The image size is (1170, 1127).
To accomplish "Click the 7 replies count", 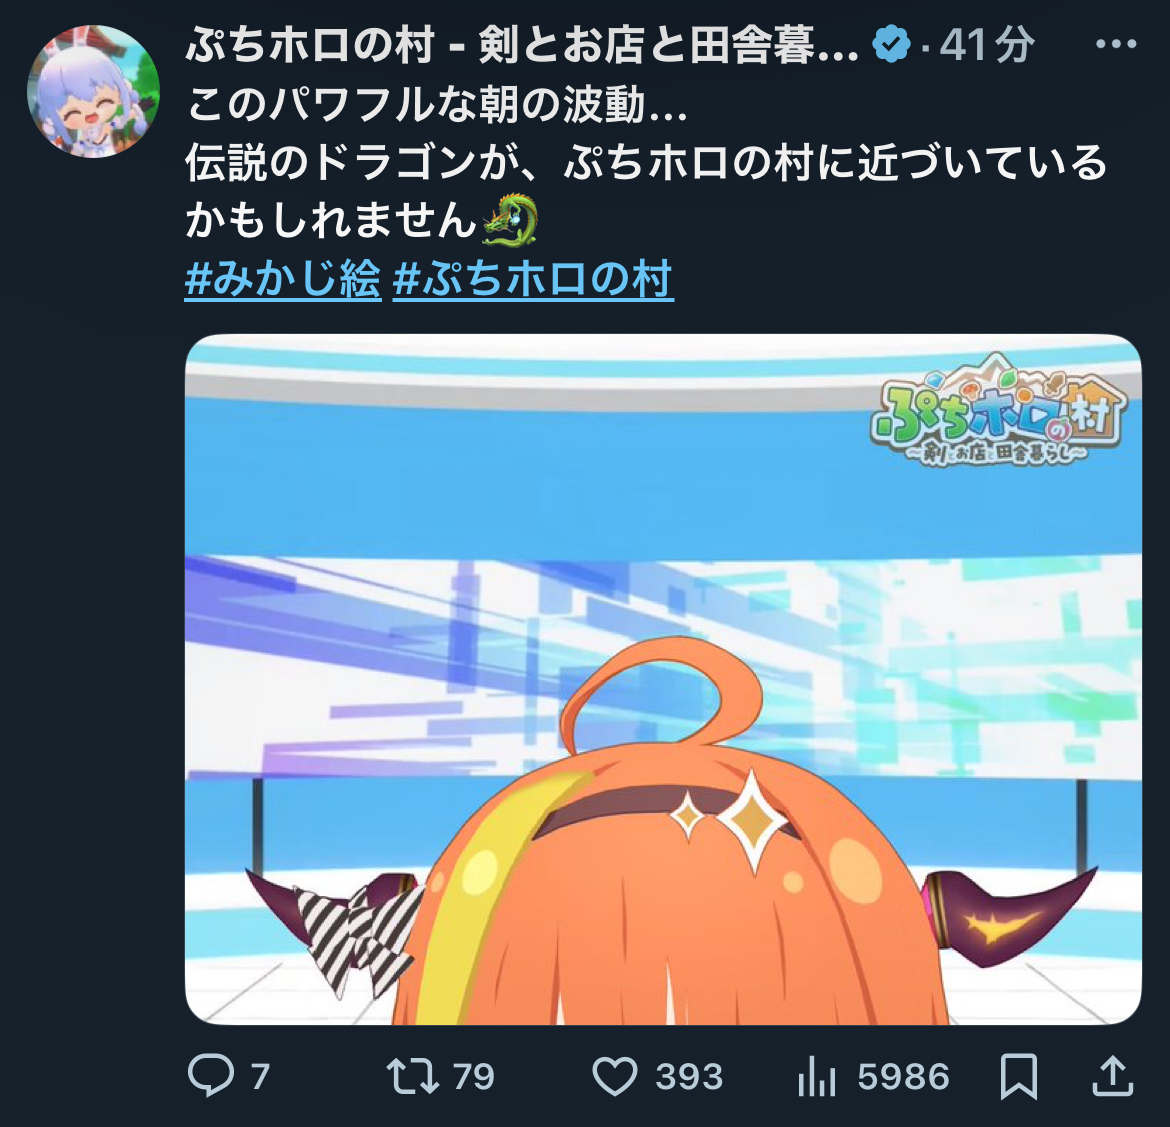I will tap(260, 1077).
